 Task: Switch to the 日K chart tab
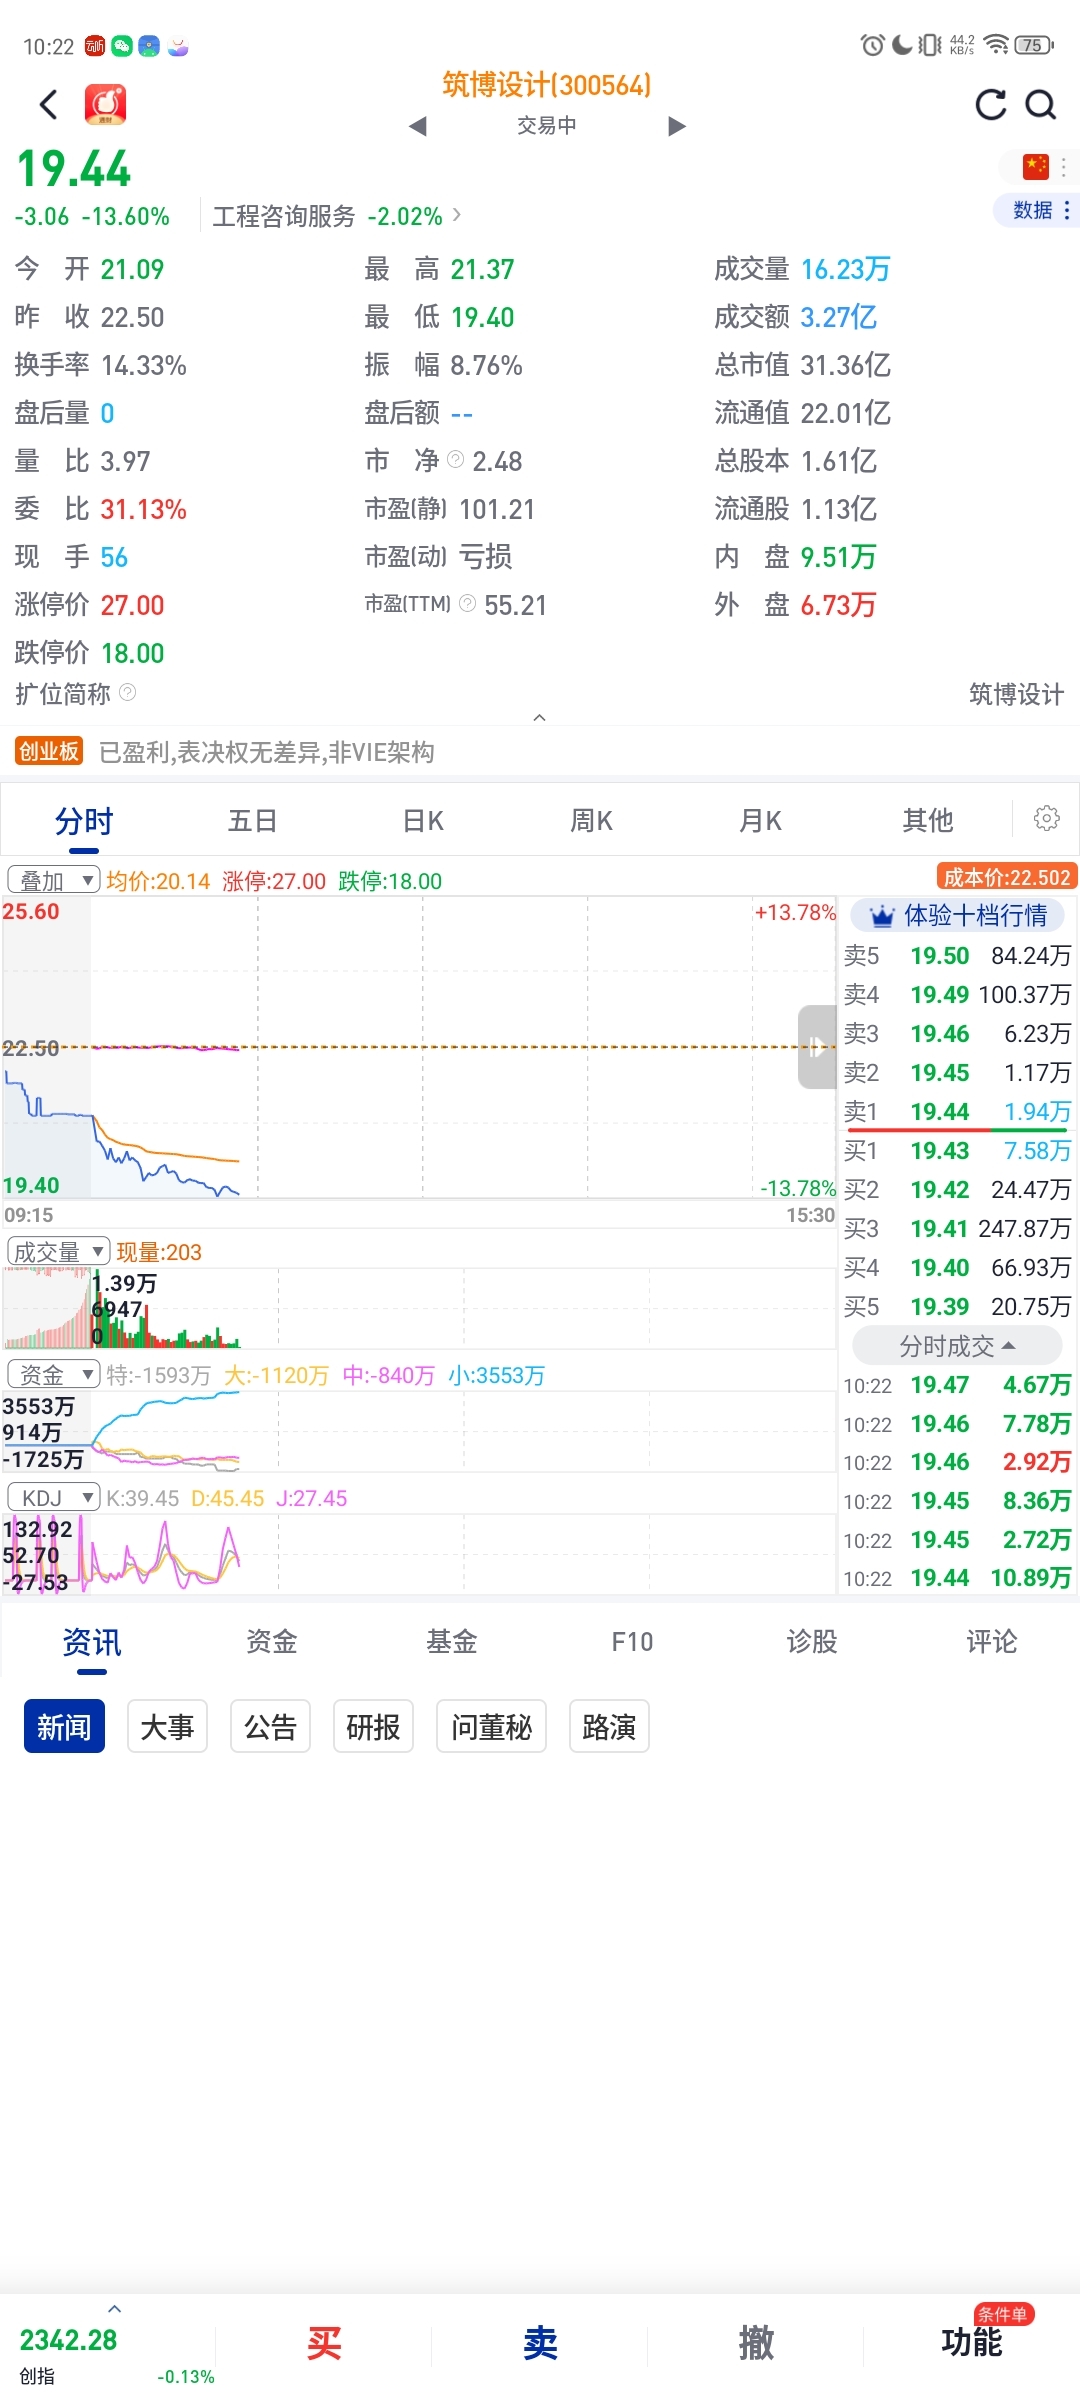422,821
